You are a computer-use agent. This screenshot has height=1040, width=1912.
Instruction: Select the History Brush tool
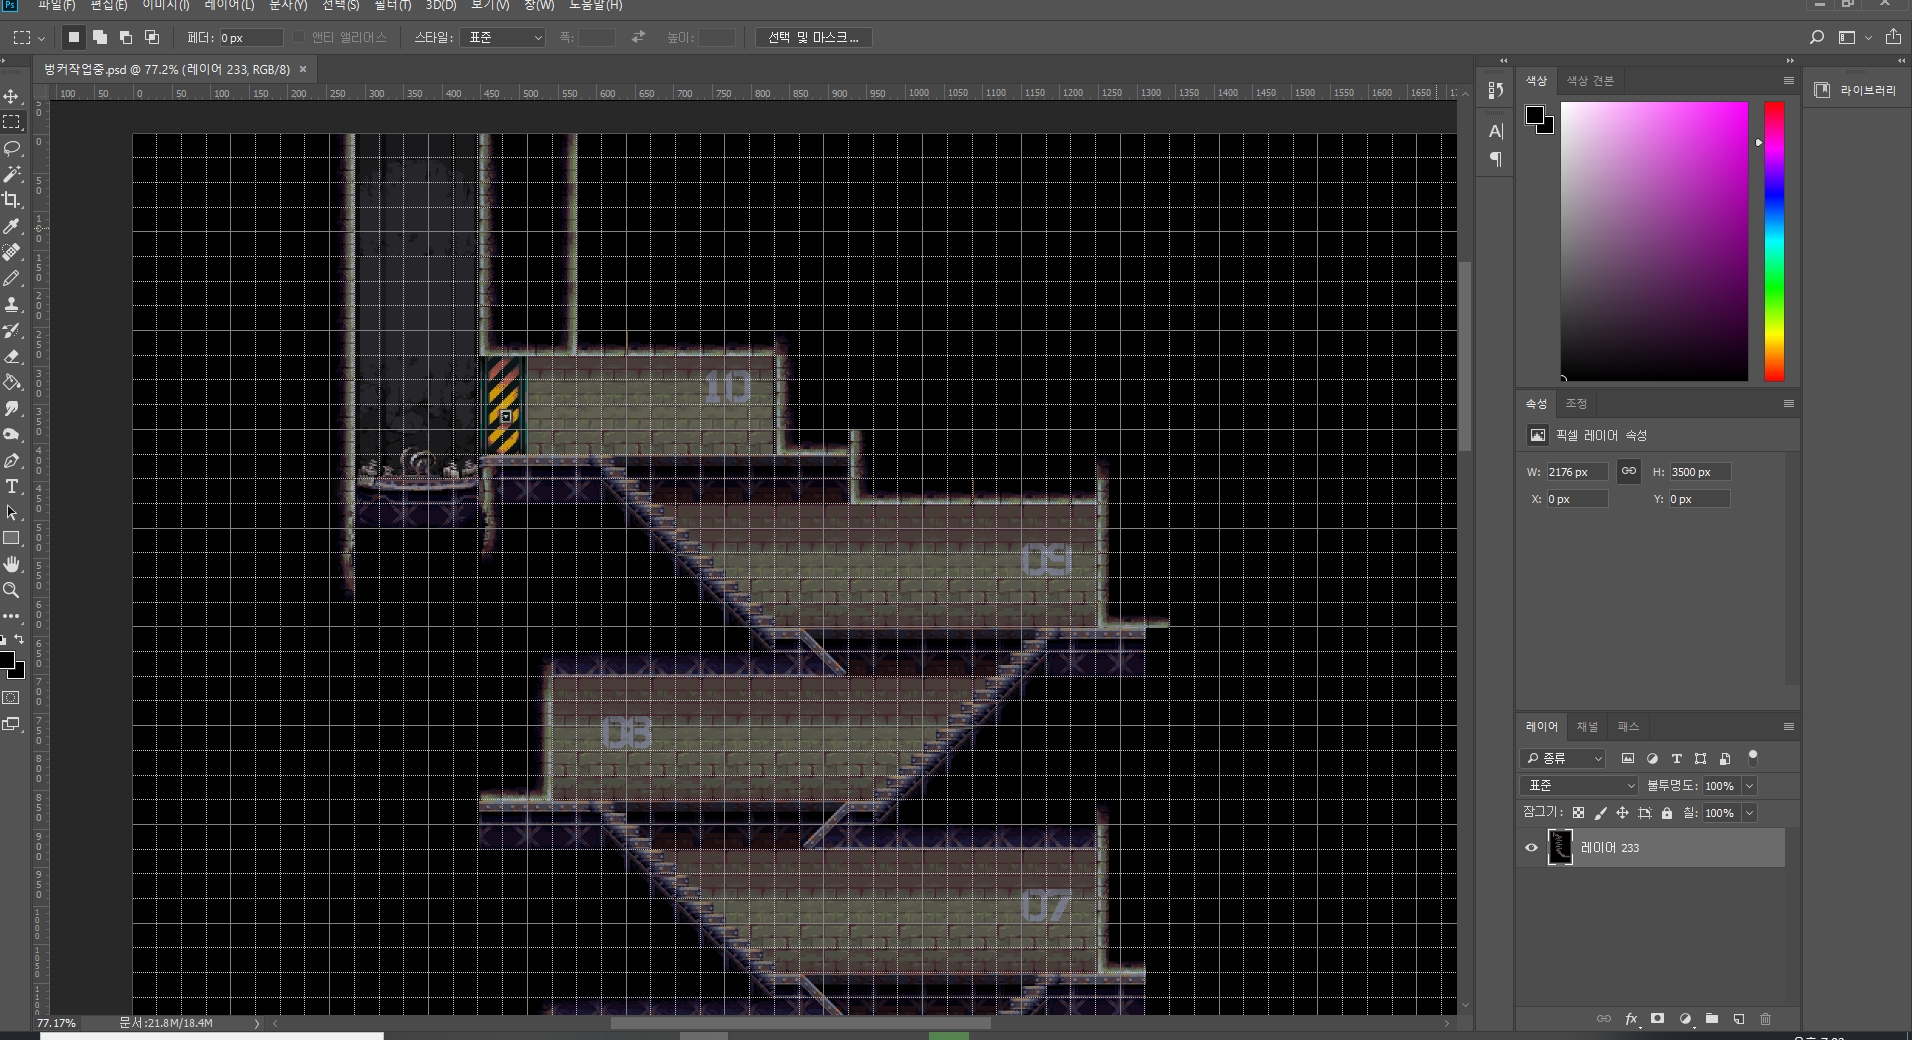[12, 330]
